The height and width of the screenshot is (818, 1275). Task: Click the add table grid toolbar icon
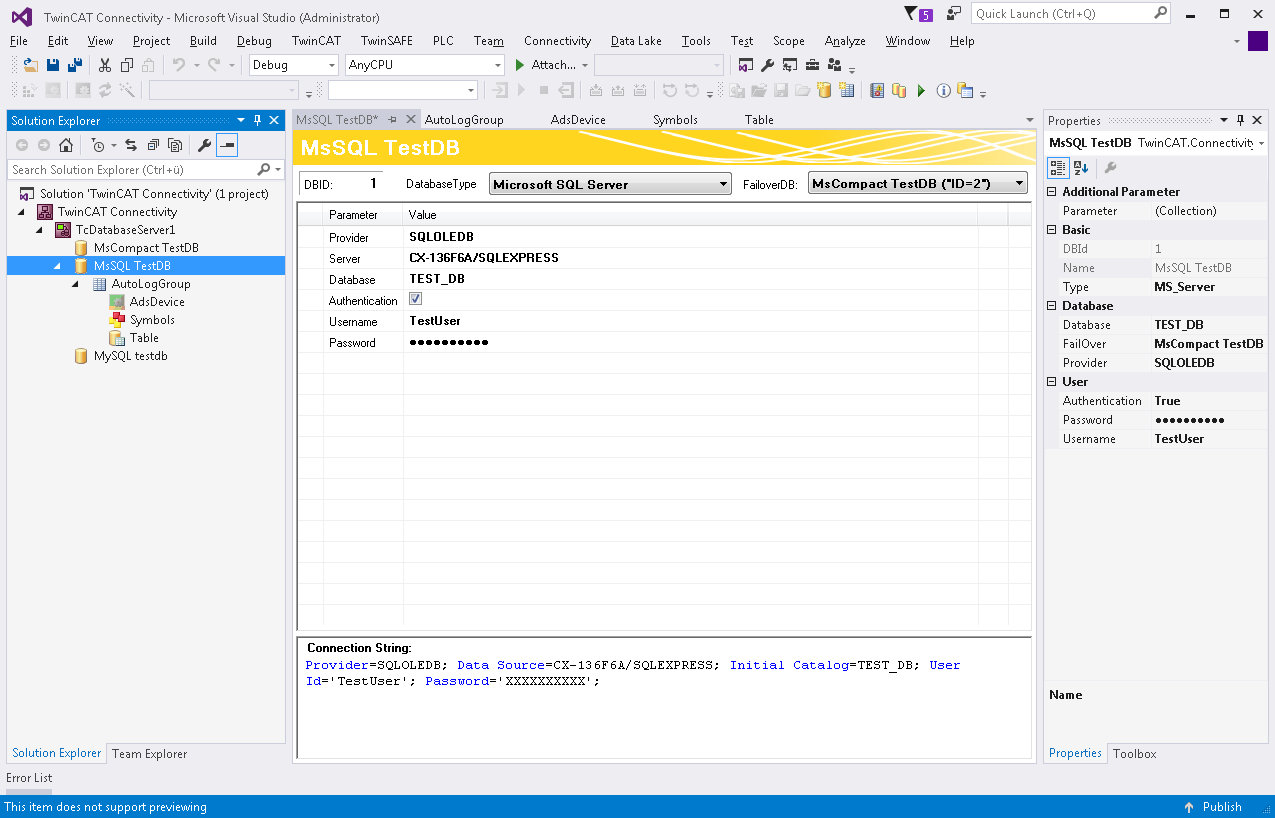pos(847,91)
